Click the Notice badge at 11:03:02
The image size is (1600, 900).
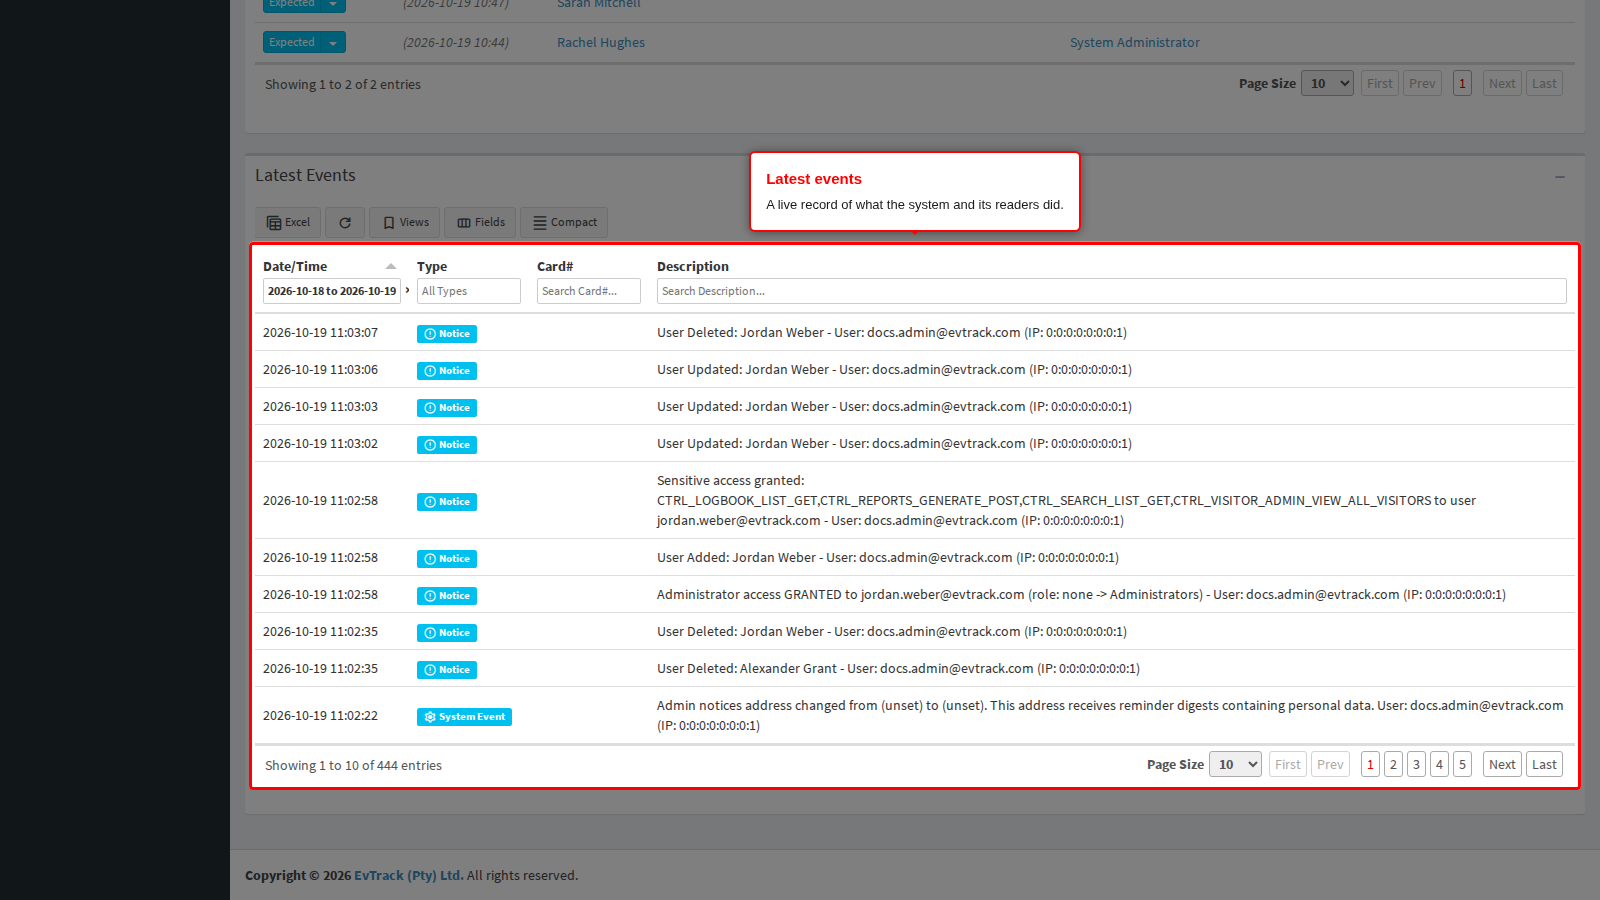point(447,445)
